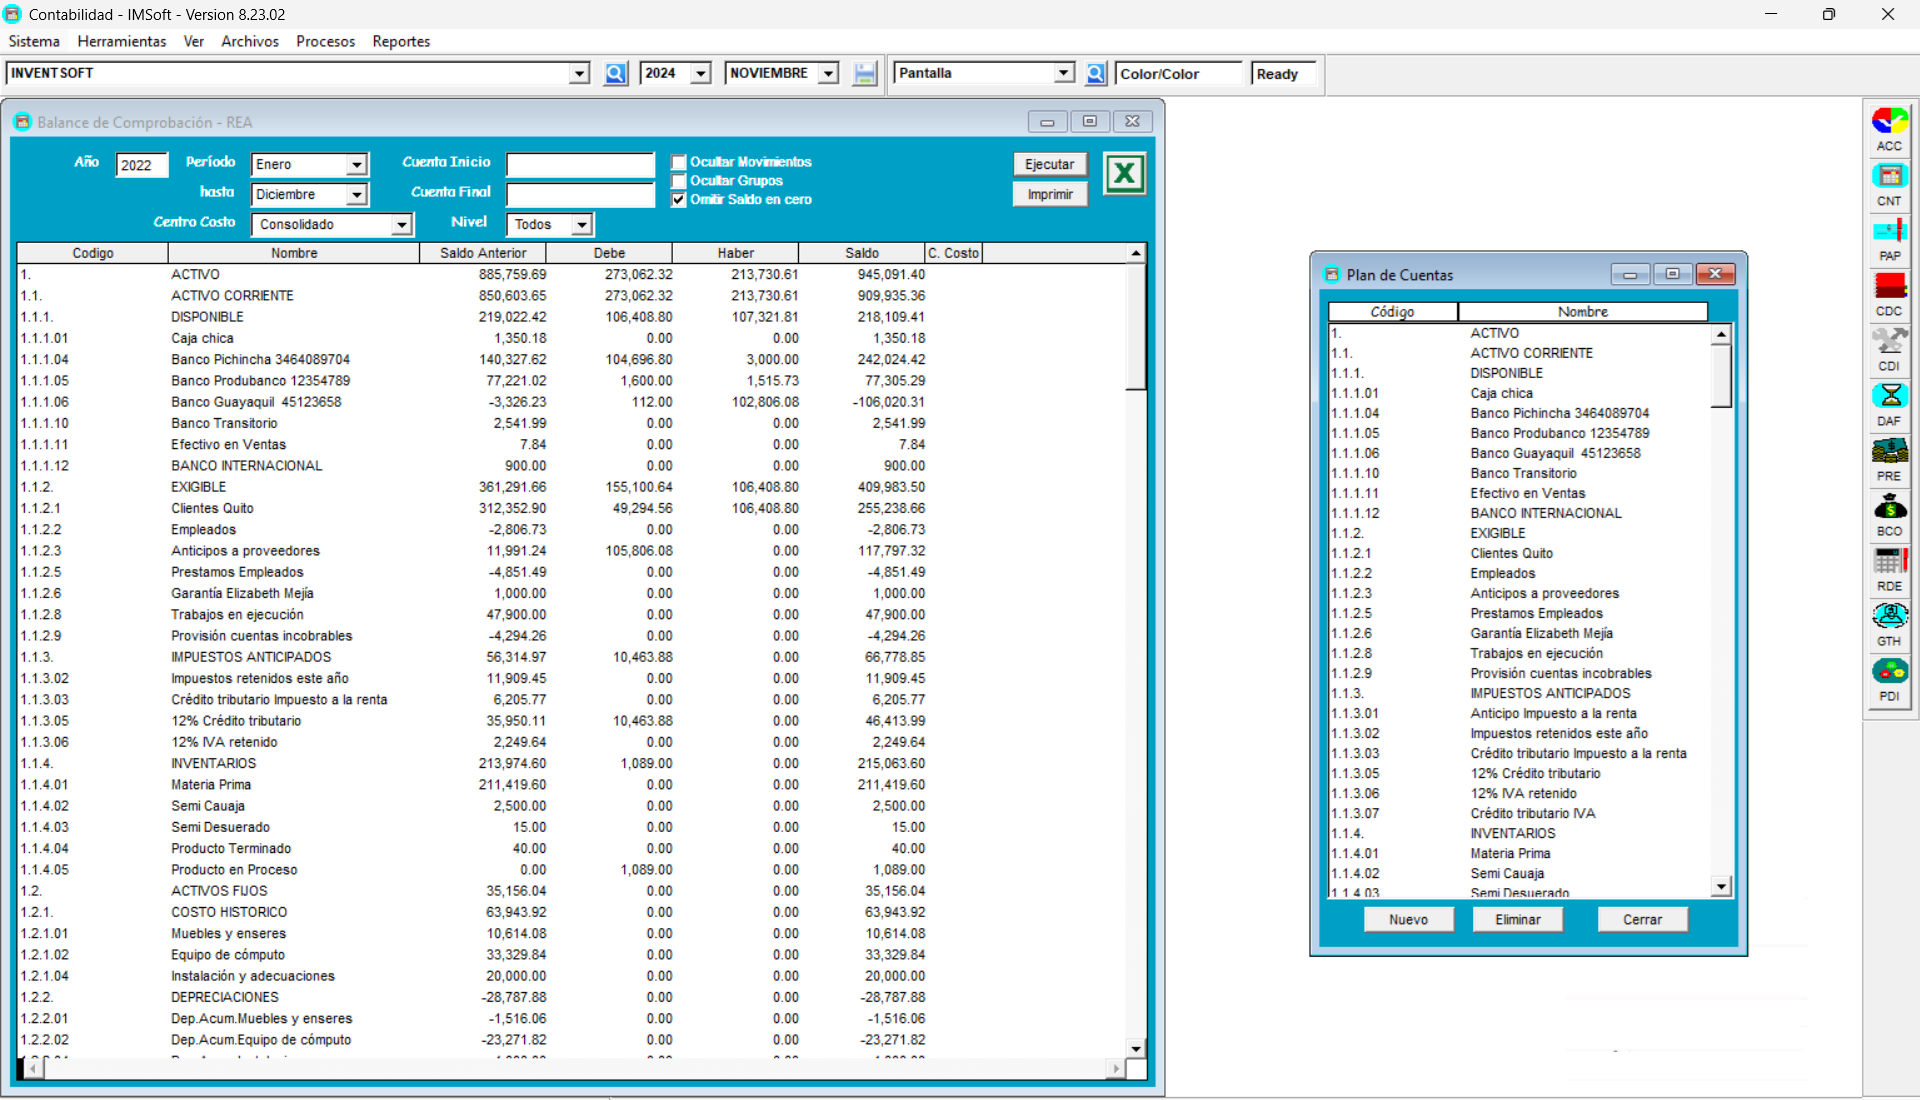The width and height of the screenshot is (1920, 1100).
Task: Click the search icon beside INVENTSOFT
Action: pos(615,73)
